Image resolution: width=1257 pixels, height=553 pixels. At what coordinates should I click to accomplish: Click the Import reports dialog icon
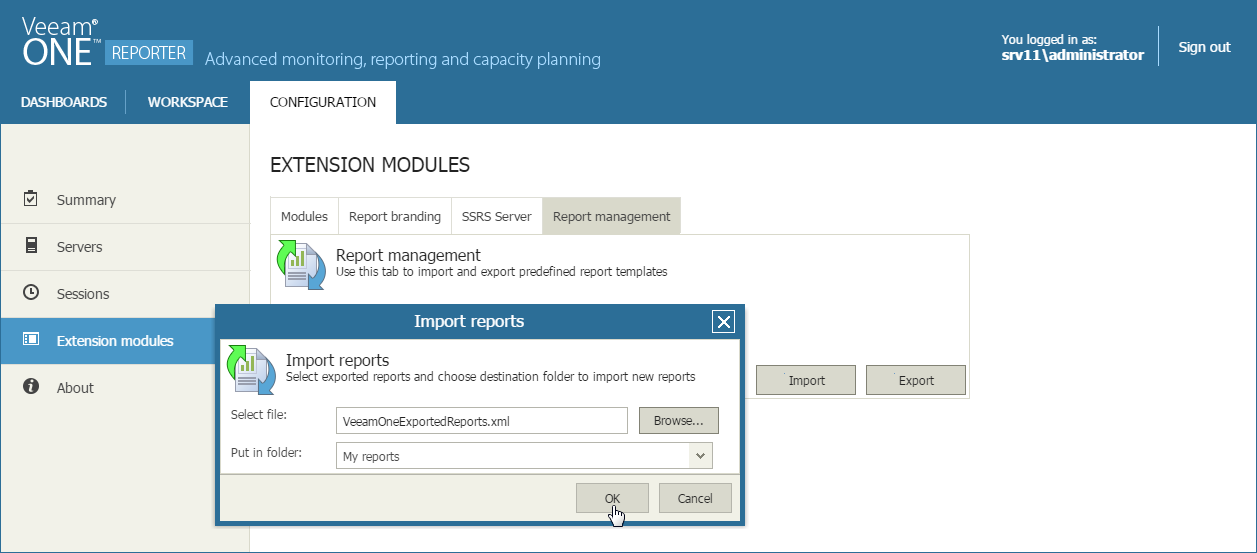click(x=250, y=369)
